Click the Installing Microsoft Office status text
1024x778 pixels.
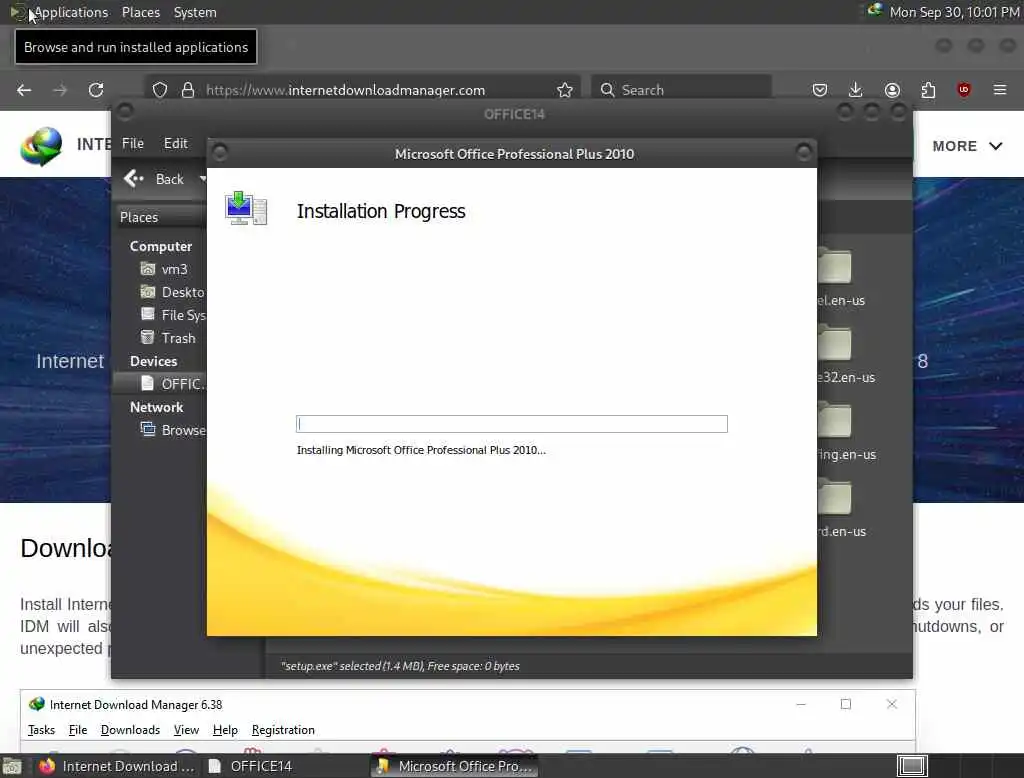[x=421, y=450]
